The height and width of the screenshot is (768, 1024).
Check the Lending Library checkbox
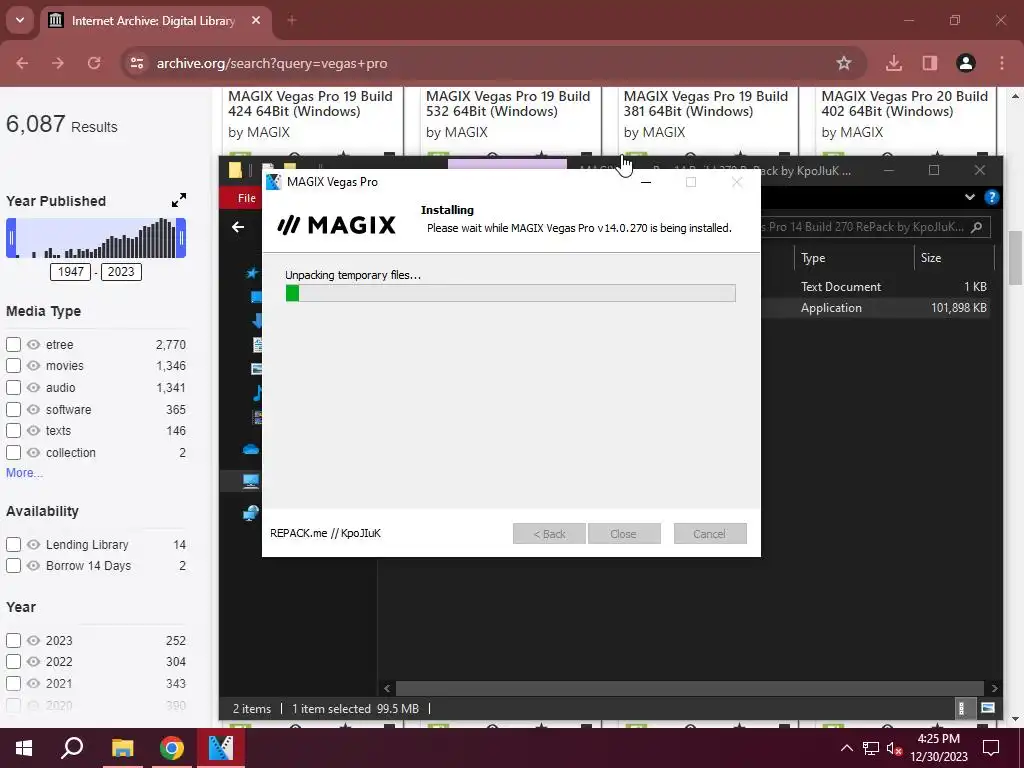click(x=13, y=544)
